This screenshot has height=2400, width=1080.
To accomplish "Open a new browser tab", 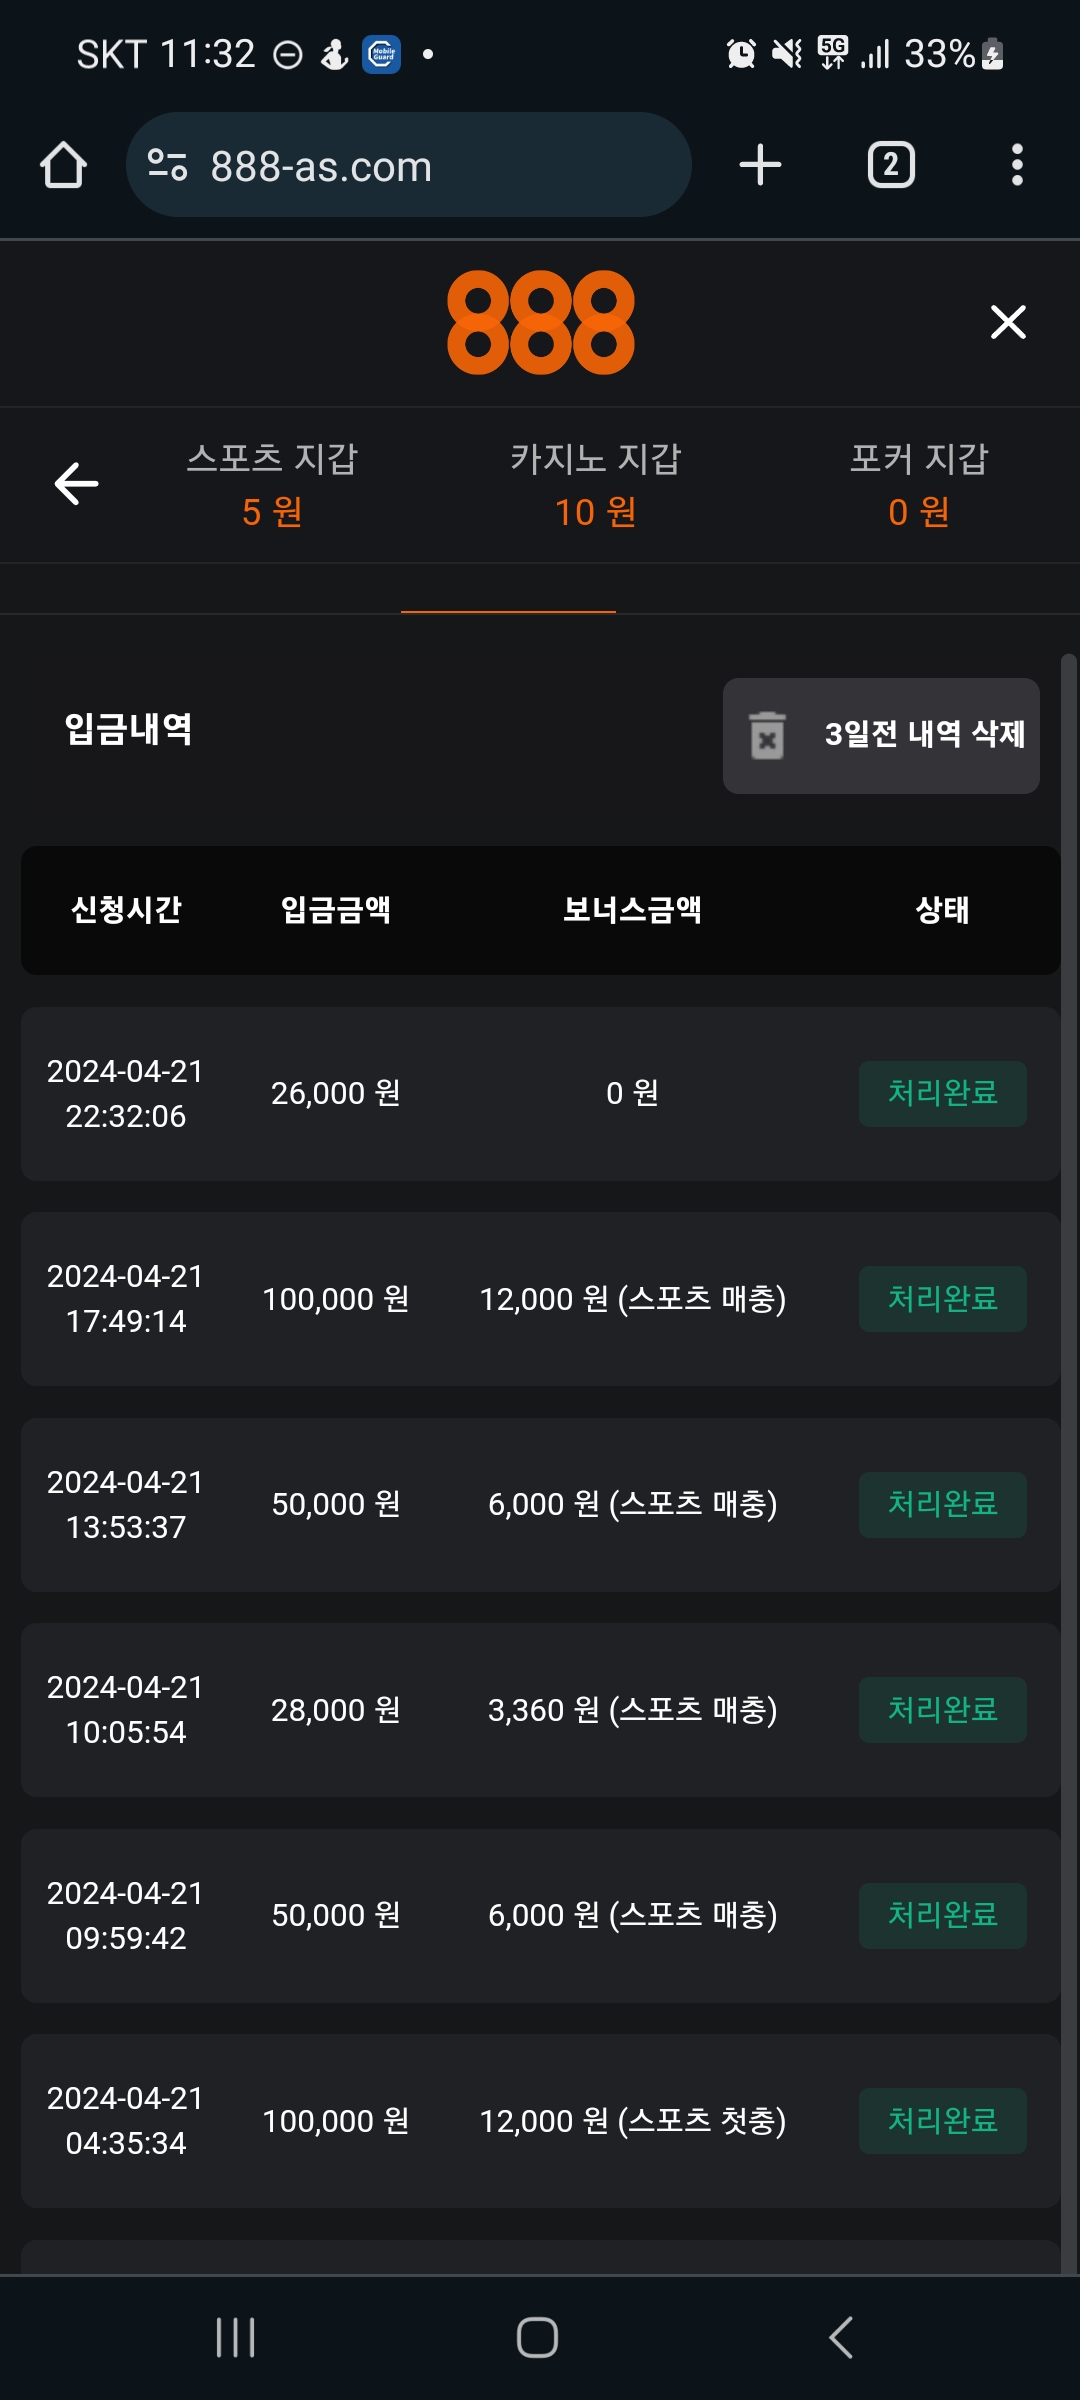I will (x=760, y=165).
